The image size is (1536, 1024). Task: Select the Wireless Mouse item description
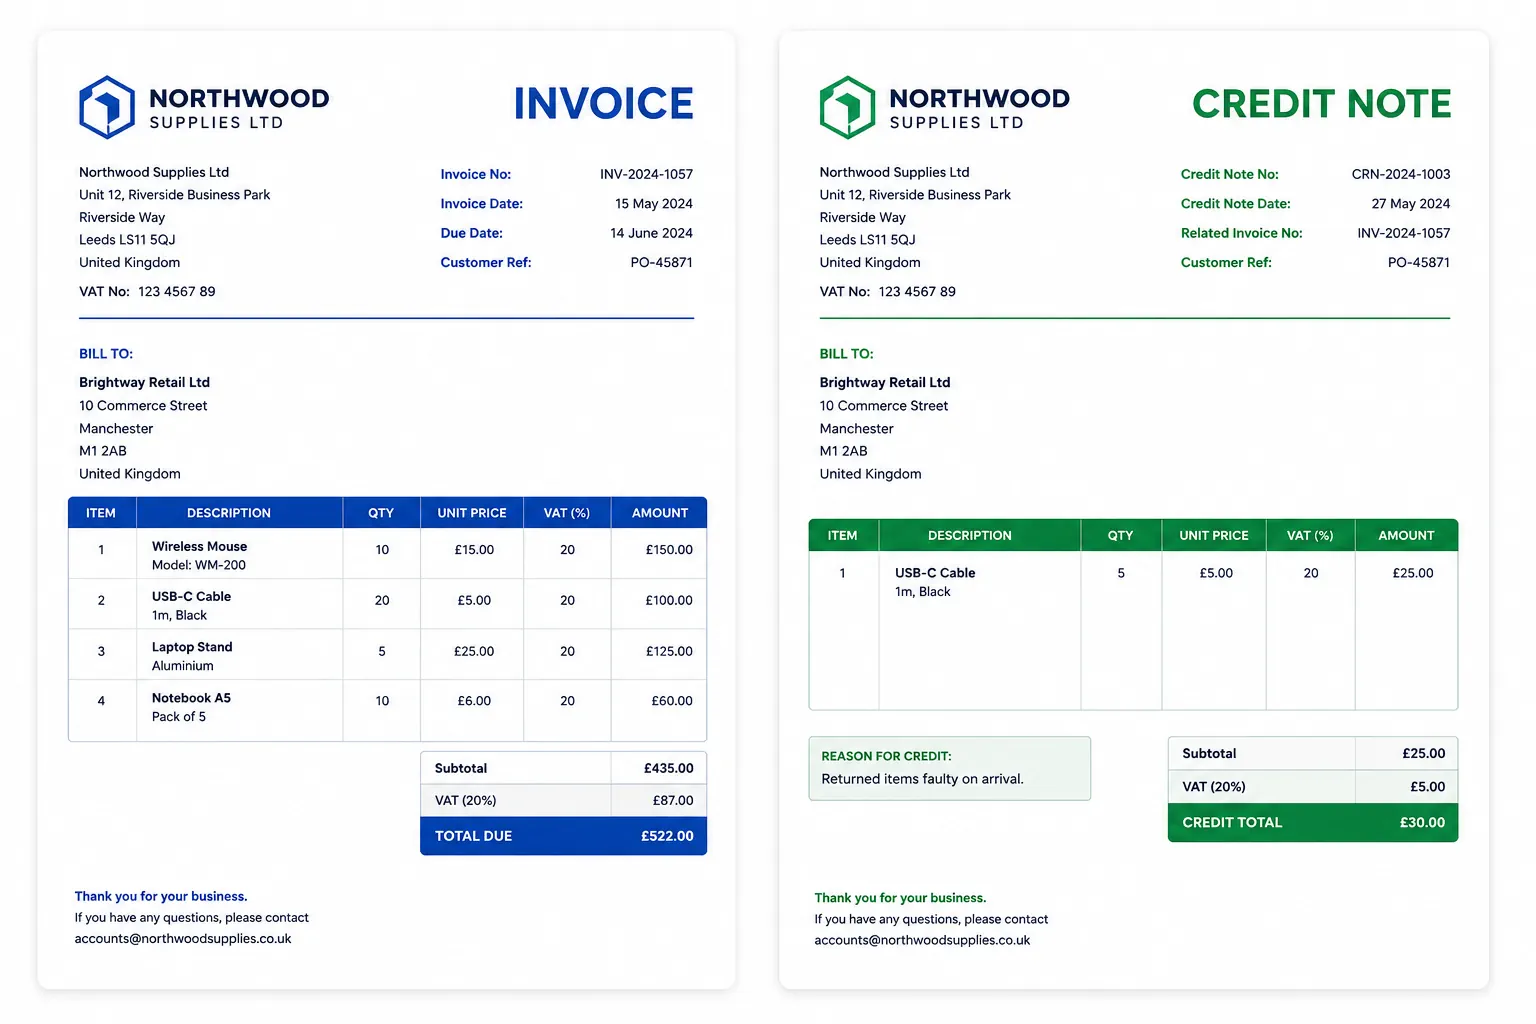click(199, 555)
